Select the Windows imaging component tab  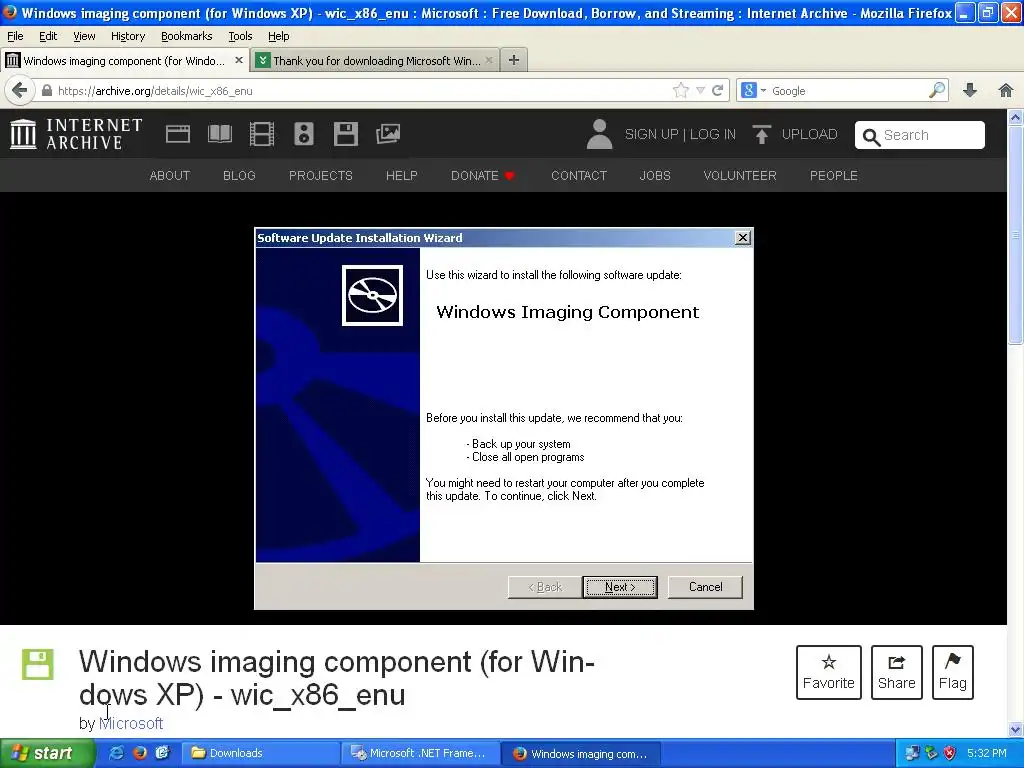(x=124, y=60)
